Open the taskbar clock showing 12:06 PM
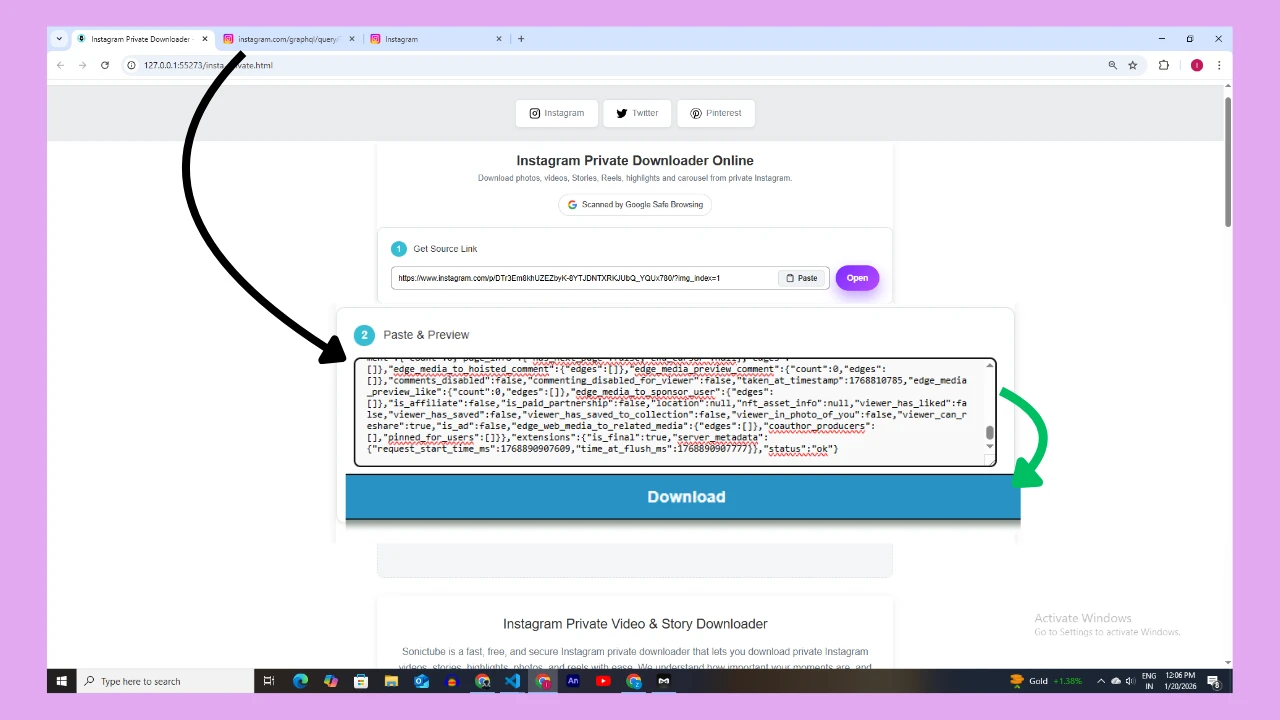Screen dimensions: 1280x720 [1180, 681]
